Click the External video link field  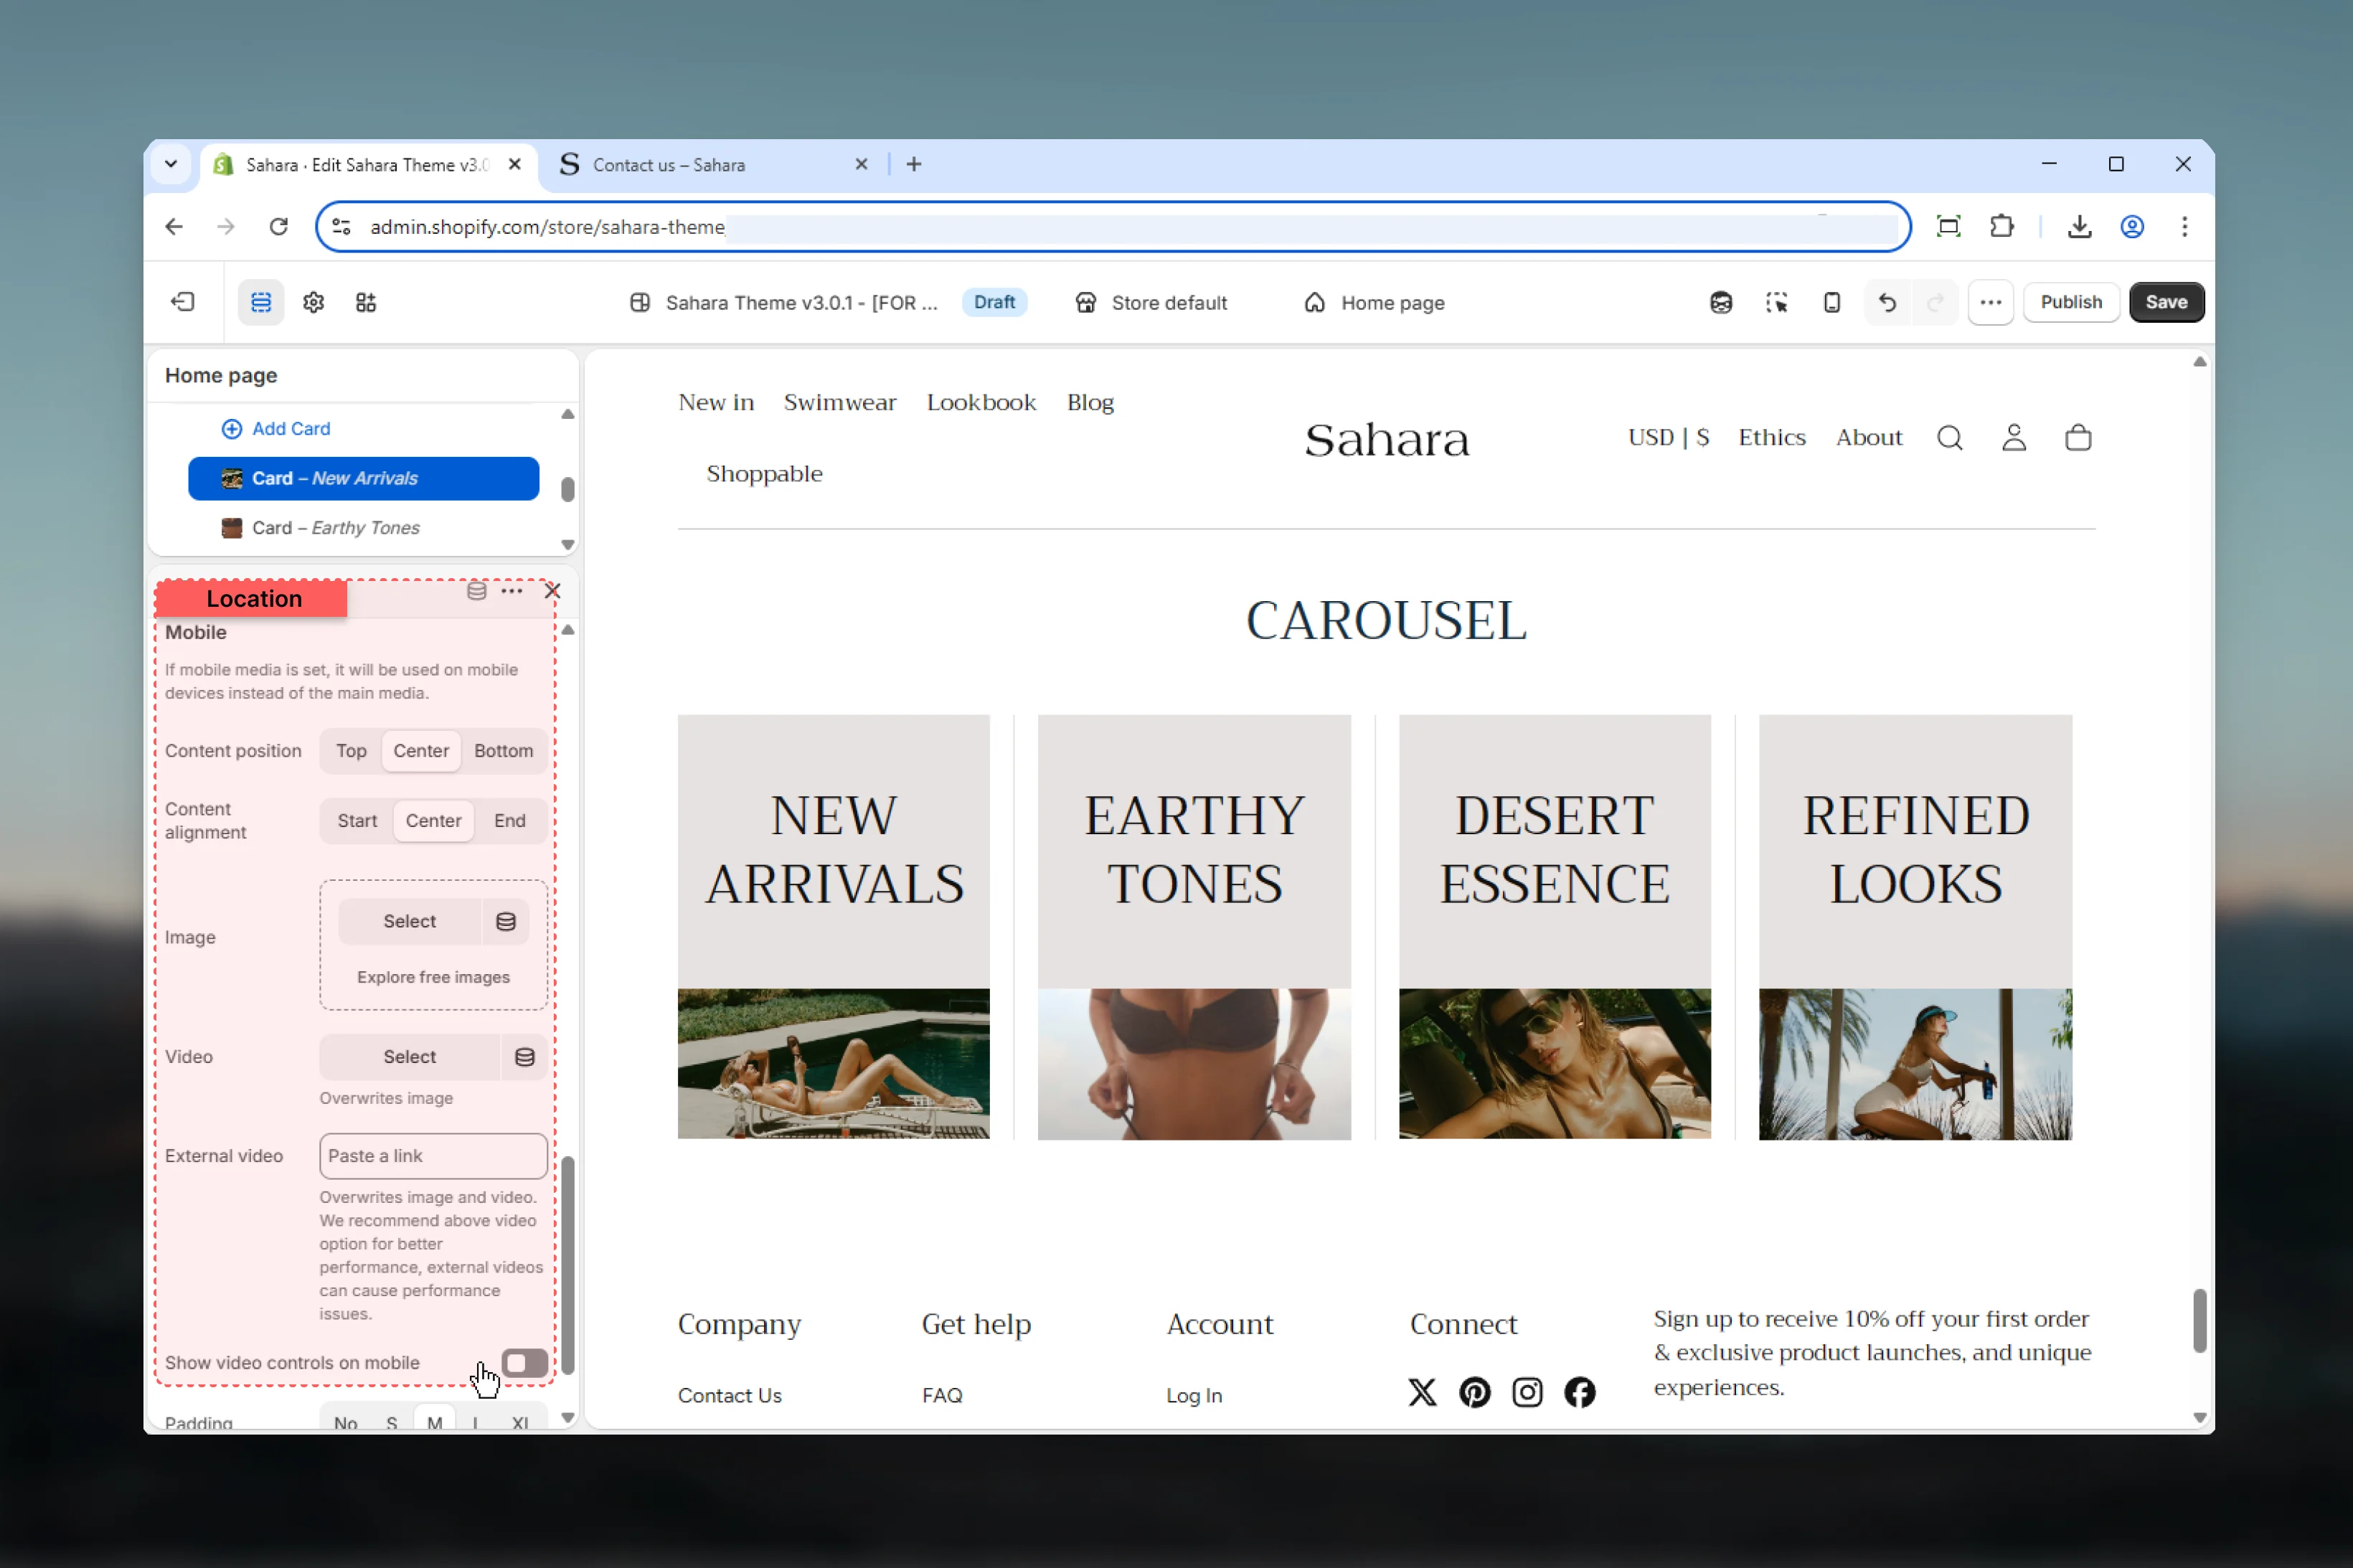click(x=433, y=1156)
